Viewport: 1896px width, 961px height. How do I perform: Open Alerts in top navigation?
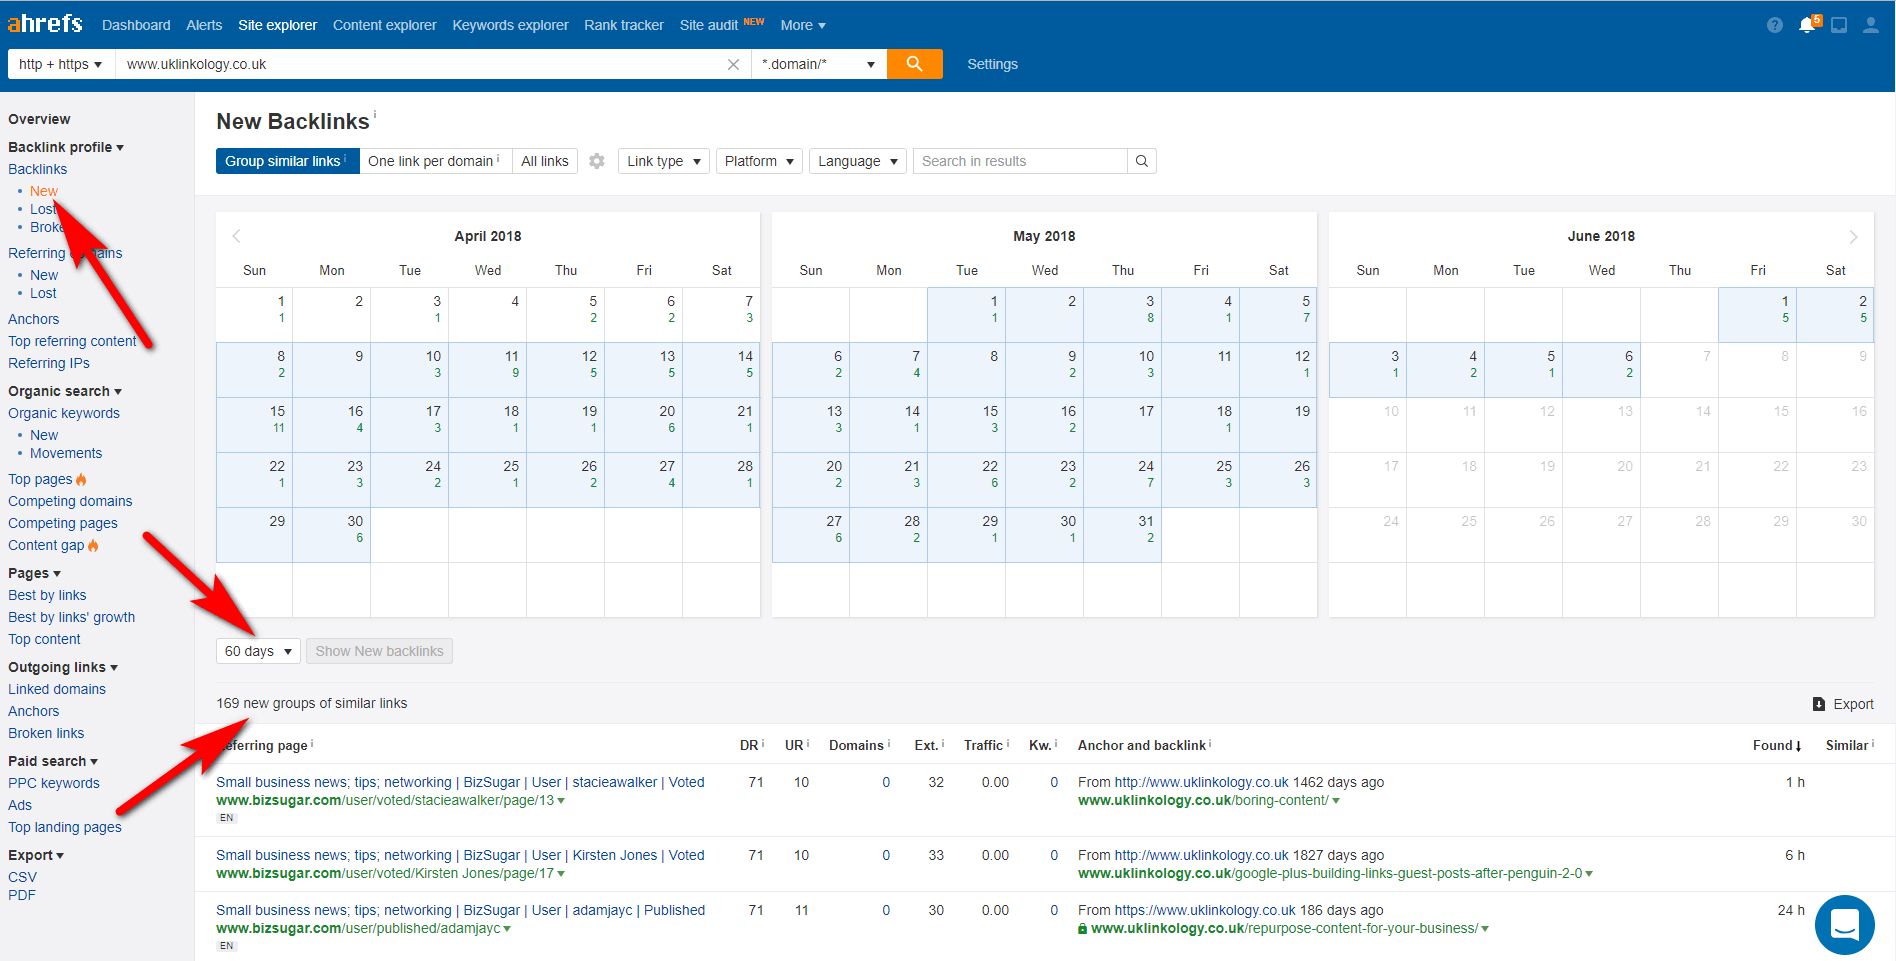point(204,25)
